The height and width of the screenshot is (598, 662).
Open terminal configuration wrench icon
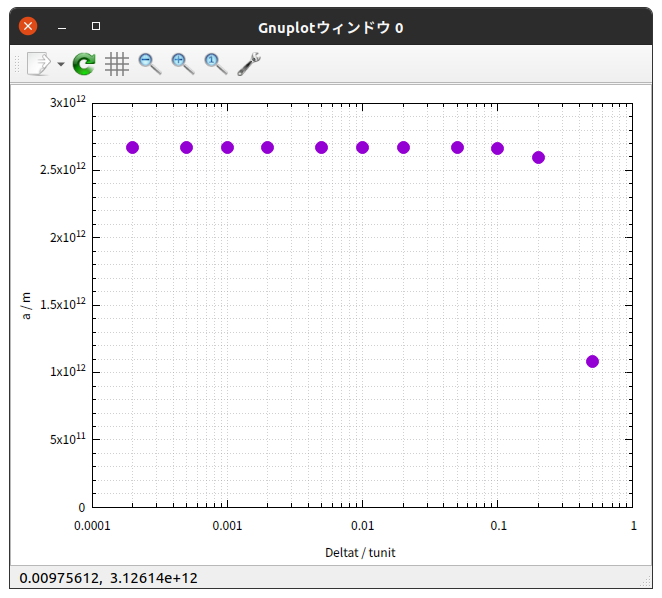249,64
